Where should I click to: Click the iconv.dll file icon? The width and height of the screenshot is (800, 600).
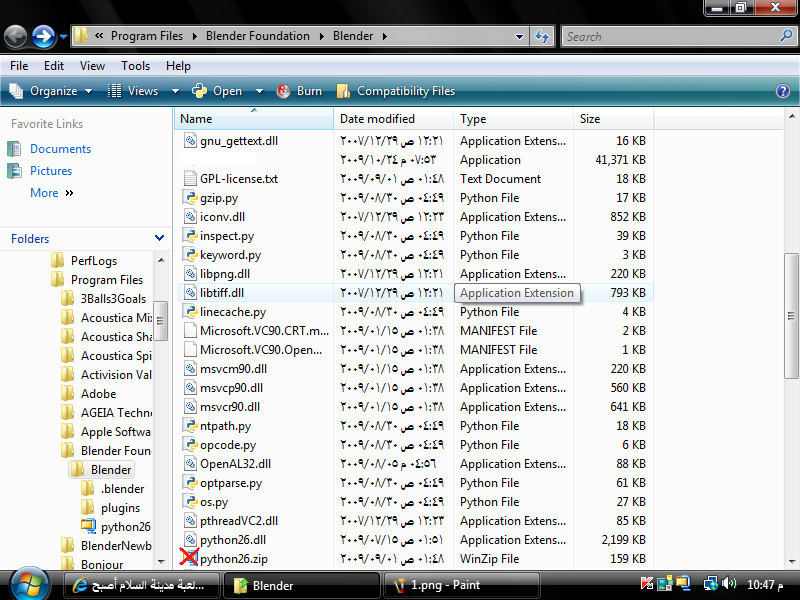point(190,217)
